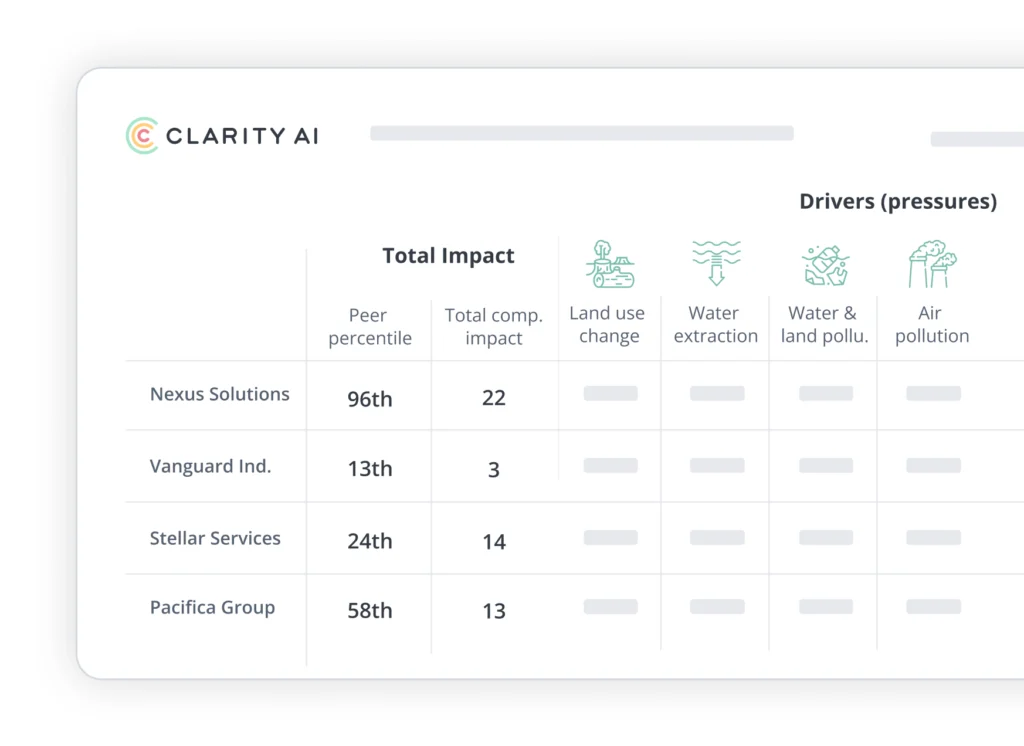Open the Nexus Solutions company row

pyautogui.click(x=220, y=394)
